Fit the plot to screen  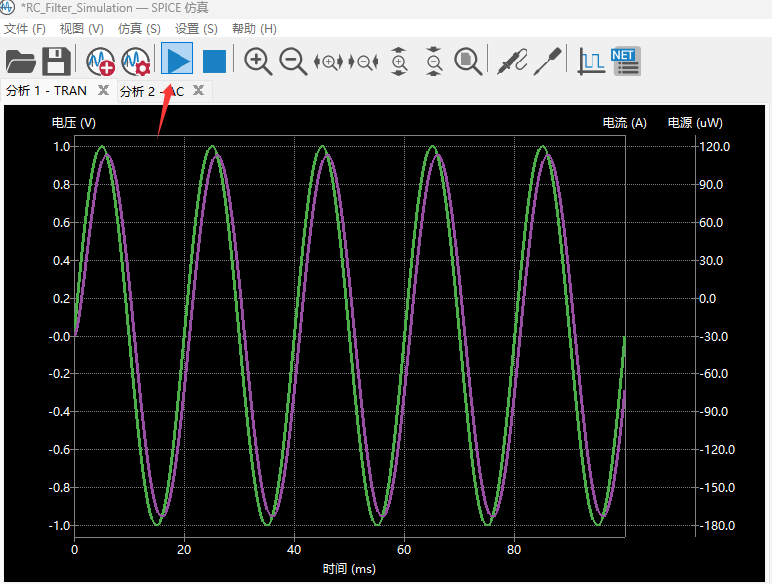(467, 62)
